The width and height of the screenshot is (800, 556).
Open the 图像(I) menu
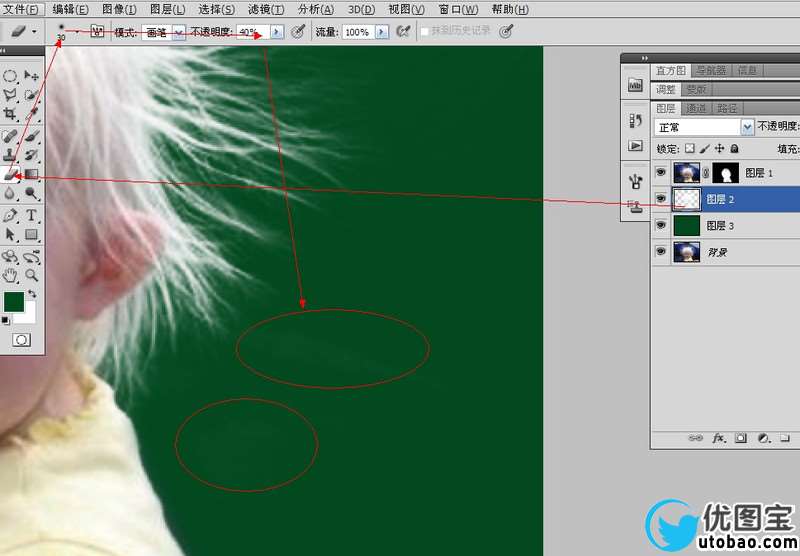point(119,9)
